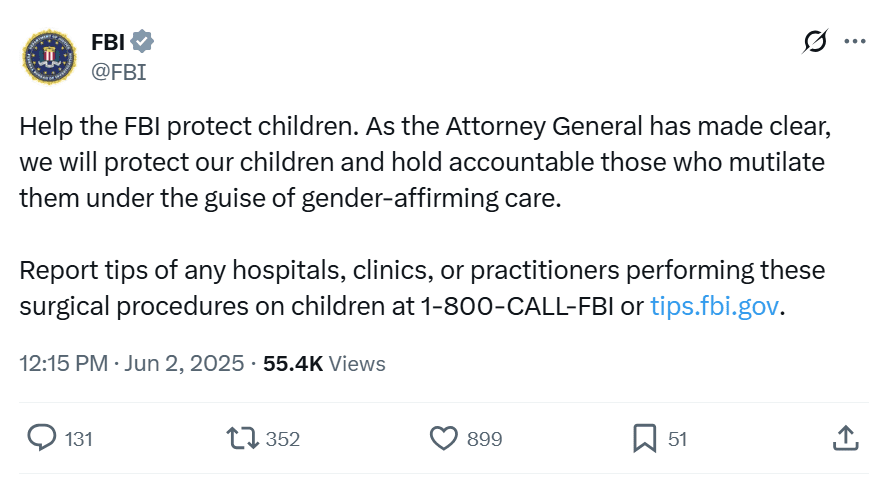Open the FBI profile avatar
Screen dimensions: 892x486
click(x=49, y=57)
